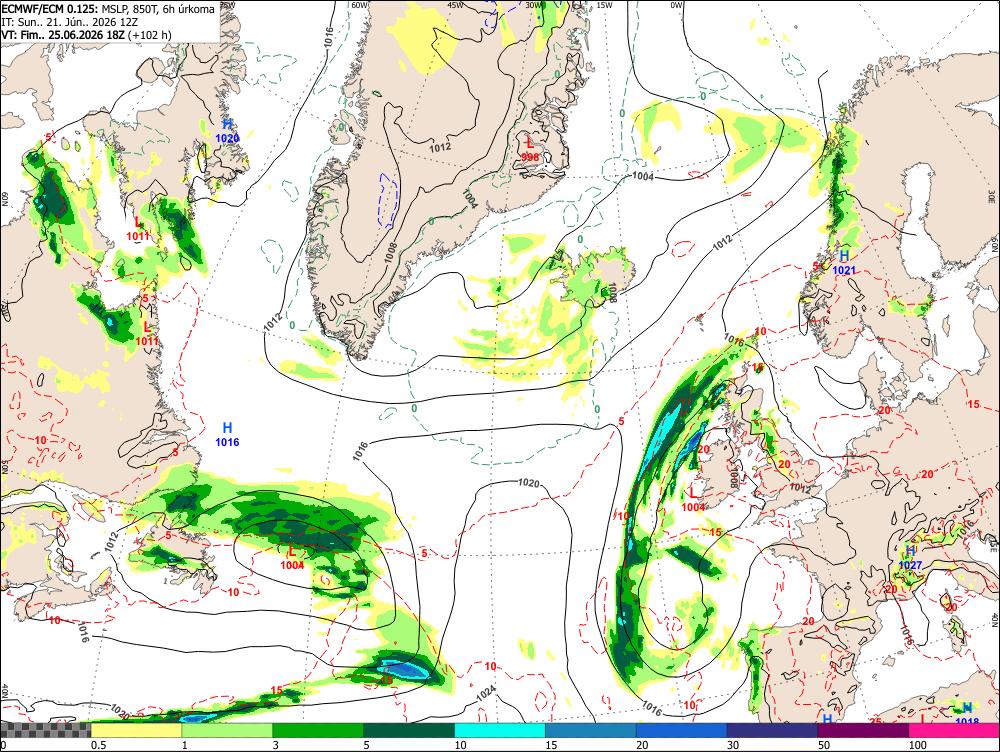Click the 1004 isobar label north of Iceland
Image resolution: width=1000 pixels, height=752 pixels.
click(643, 176)
